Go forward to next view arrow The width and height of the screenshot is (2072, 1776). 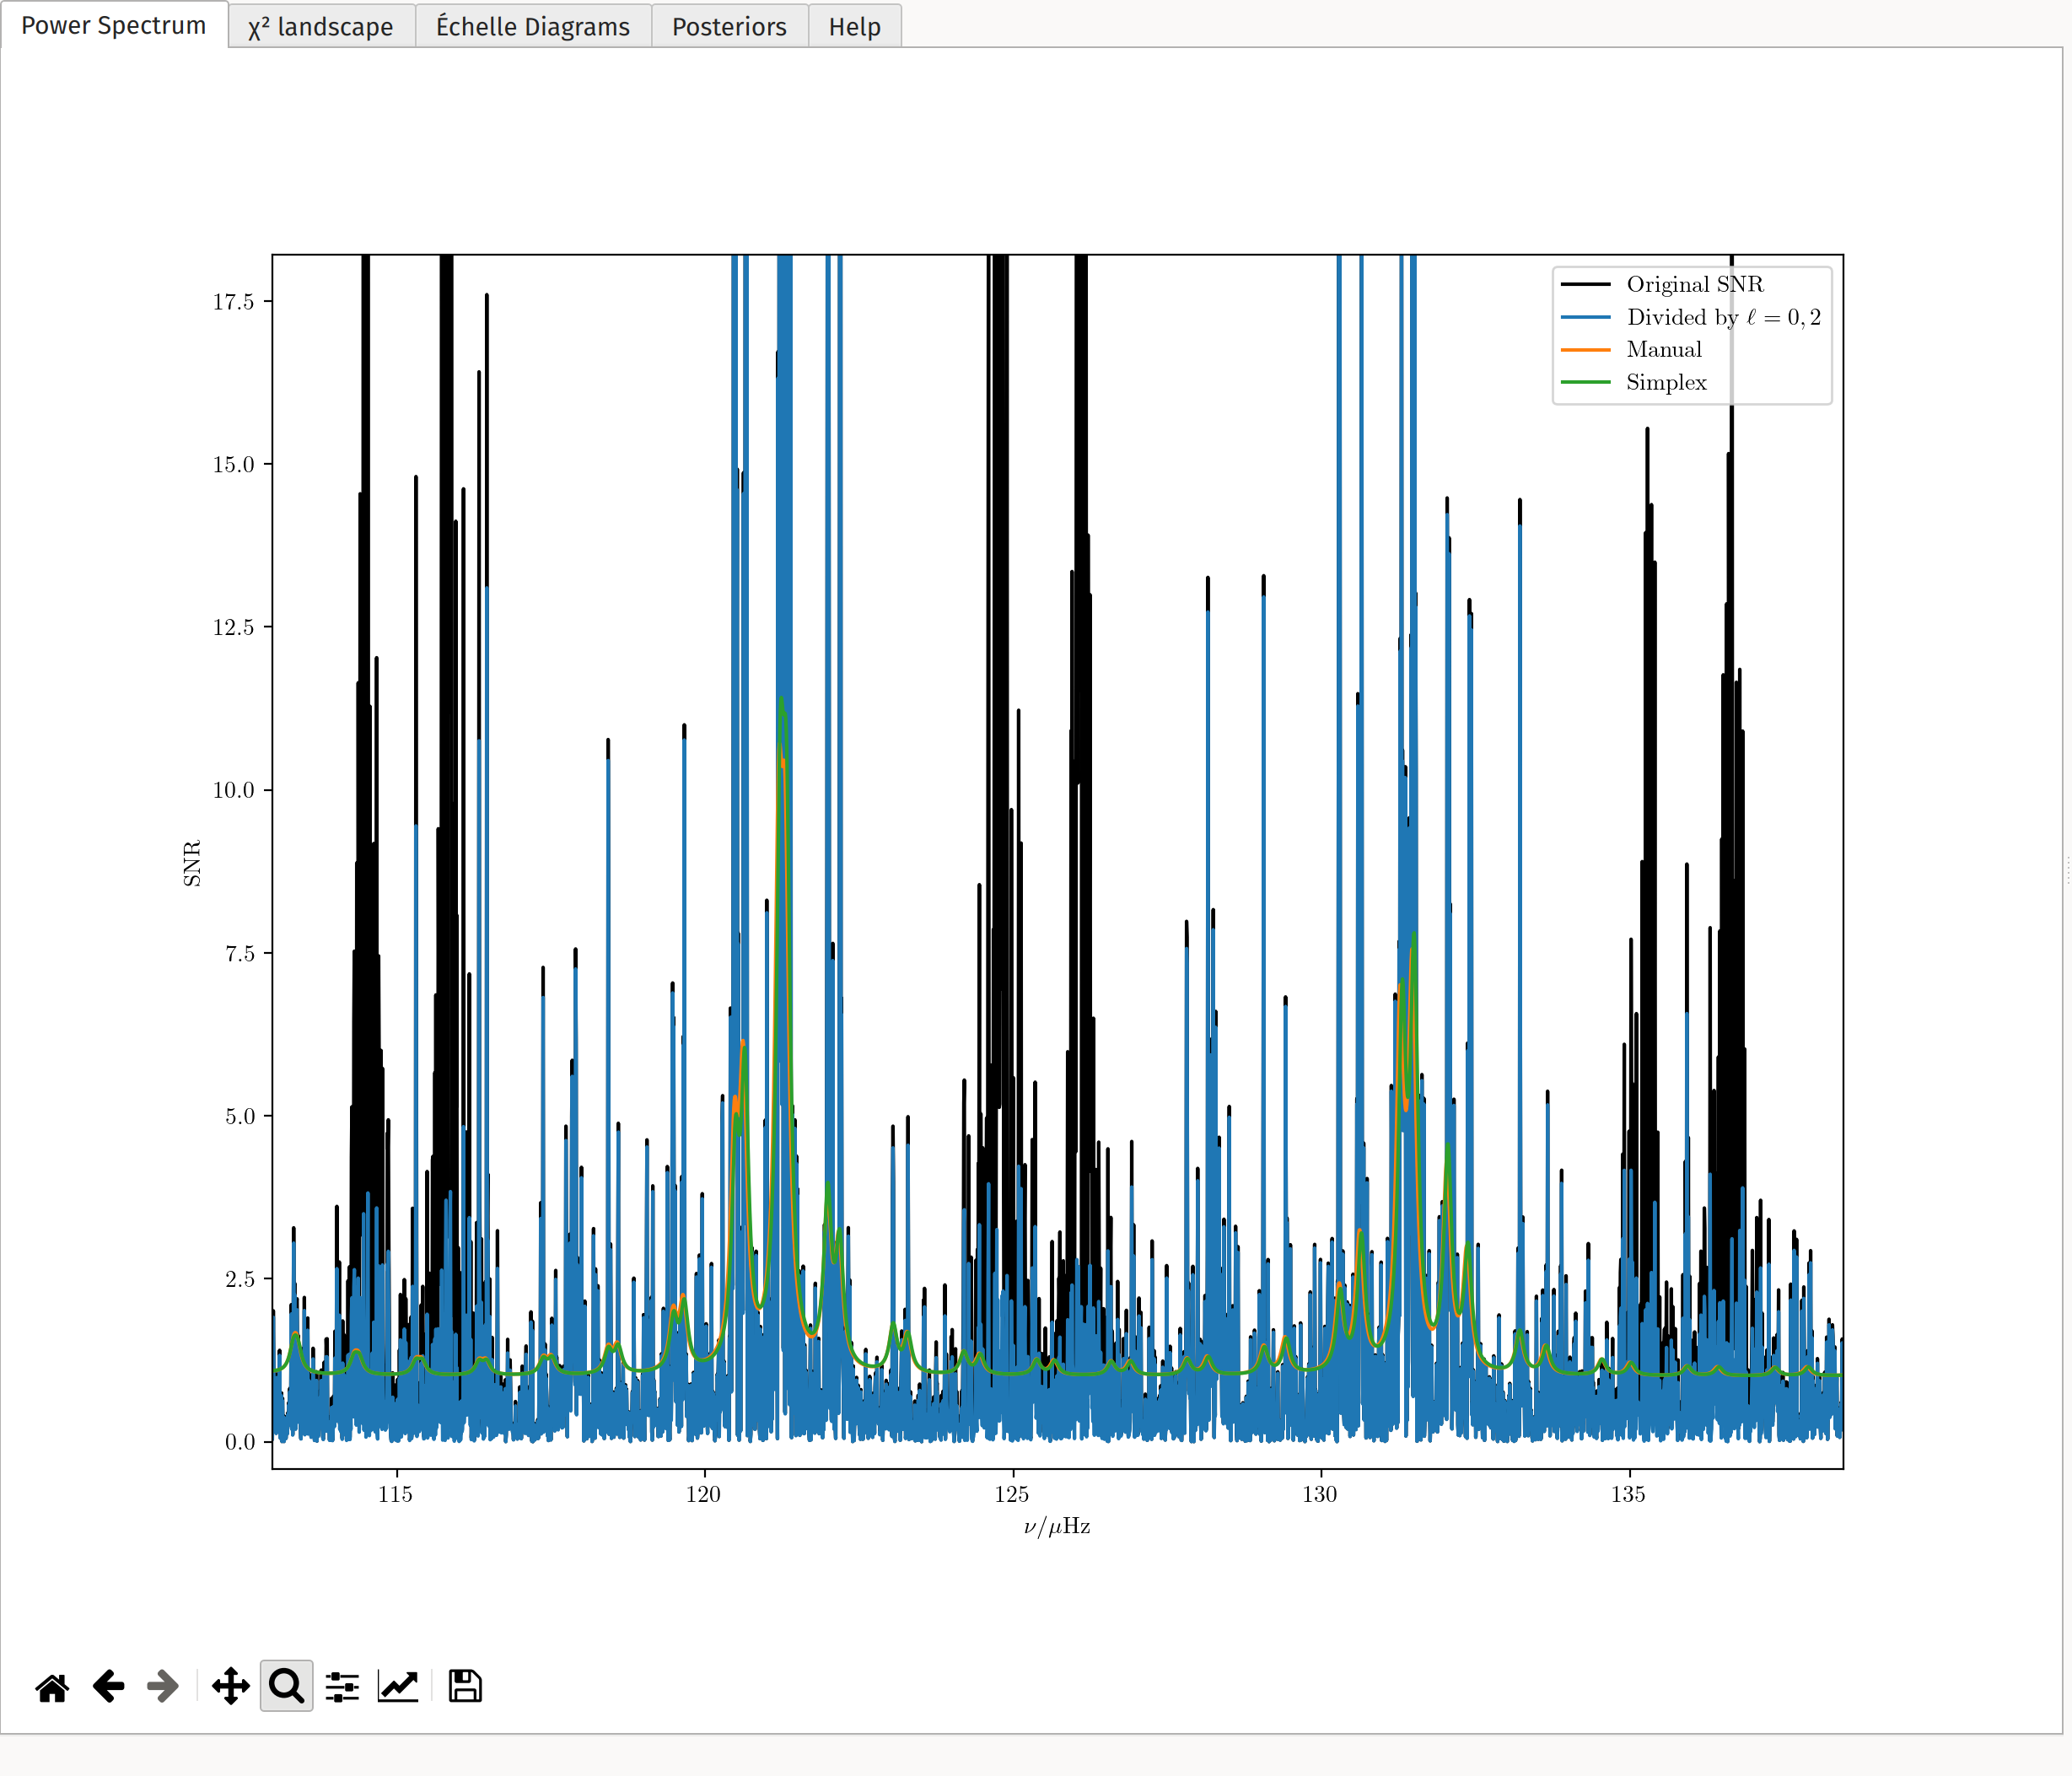163,1686
